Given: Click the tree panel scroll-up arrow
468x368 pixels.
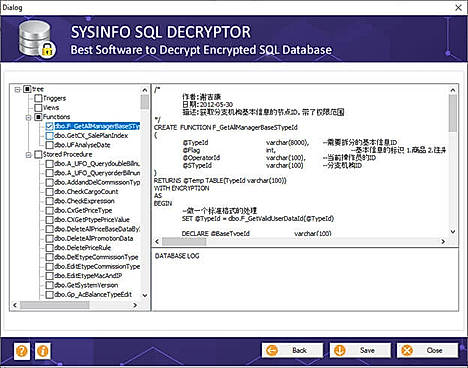Looking at the screenshot, I should [x=145, y=90].
